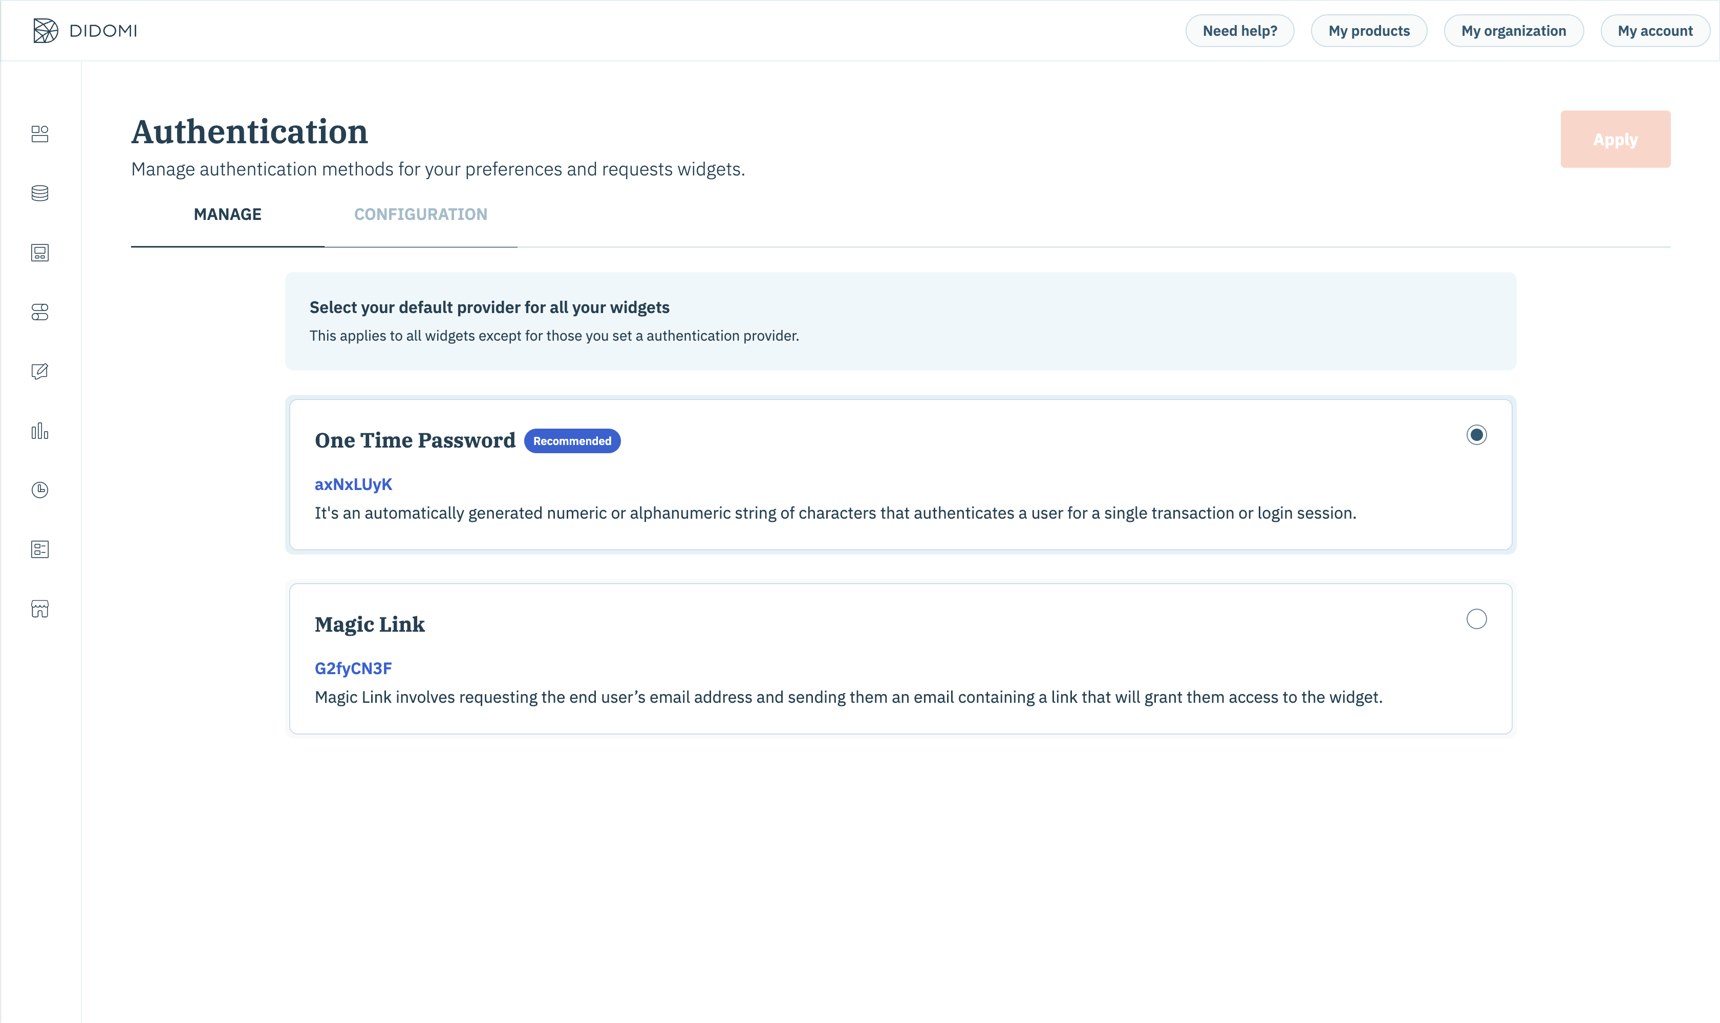Image resolution: width=1720 pixels, height=1023 pixels.
Task: Open the marketplace store icon in the sidebar
Action: pos(40,609)
